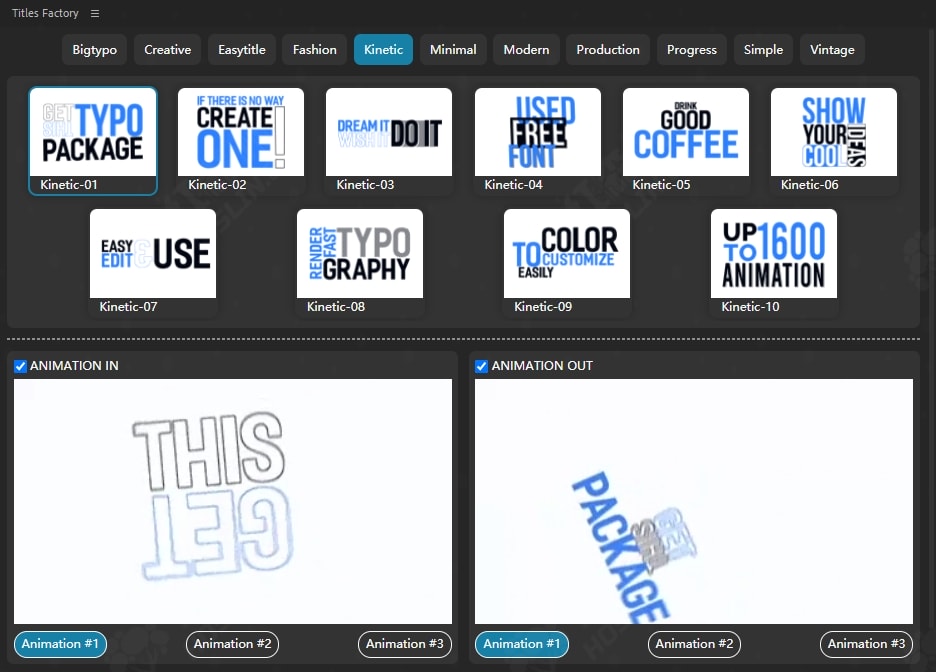
Task: Toggle the ANIMATION IN checkbox
Action: [x=20, y=366]
